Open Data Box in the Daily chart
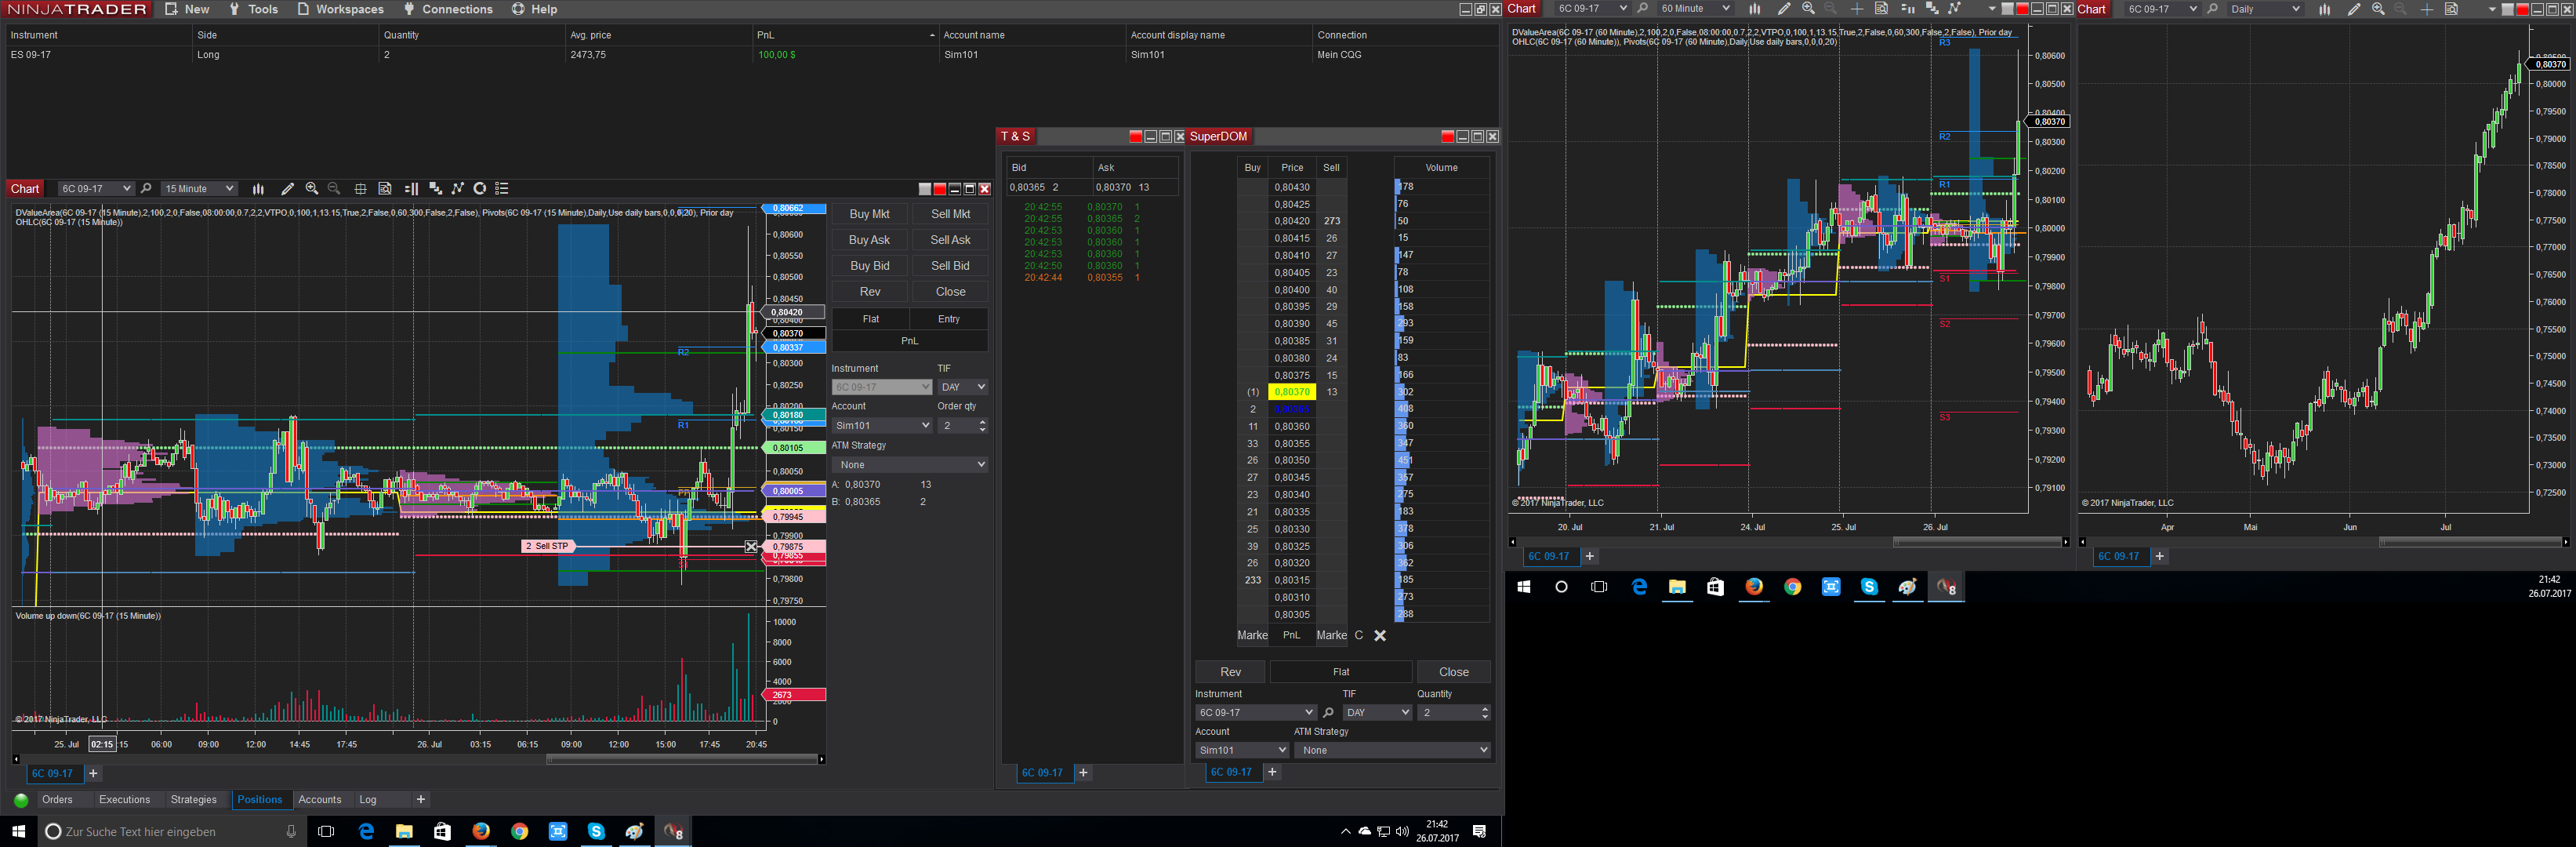Screen dimensions: 2576x847 tap(2451, 9)
